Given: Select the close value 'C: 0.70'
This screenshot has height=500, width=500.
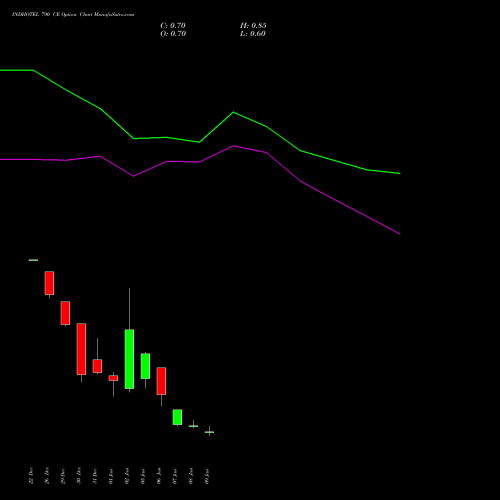Looking at the screenshot, I should [x=173, y=26].
